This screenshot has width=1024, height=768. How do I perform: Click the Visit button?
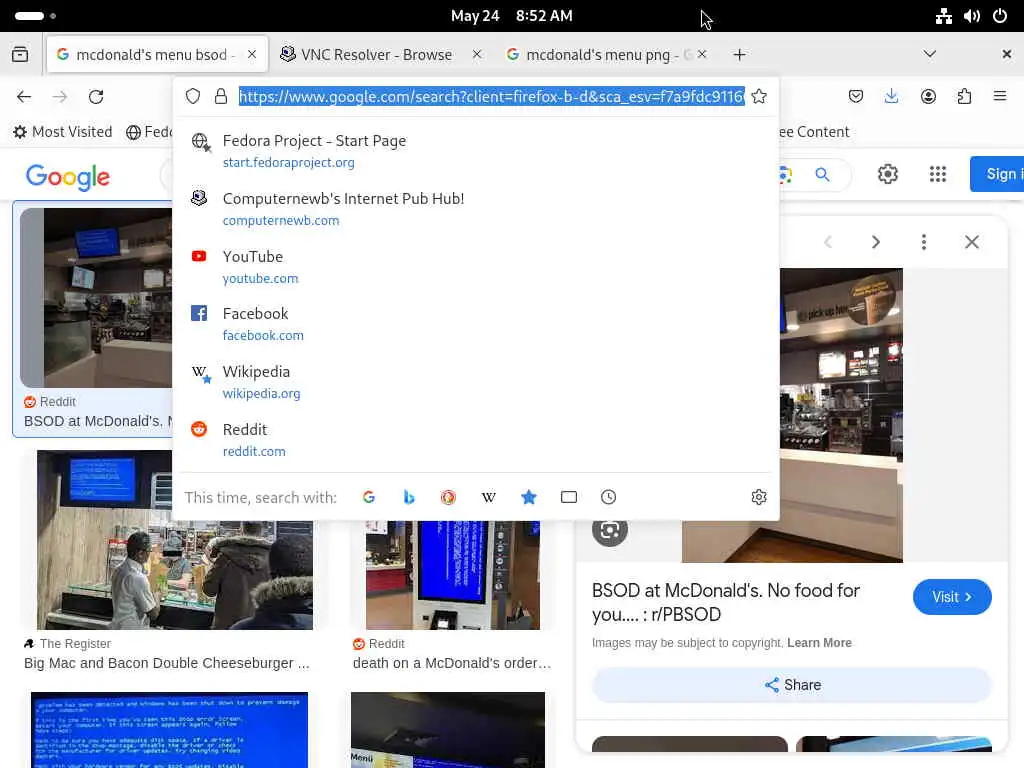pyautogui.click(x=952, y=597)
